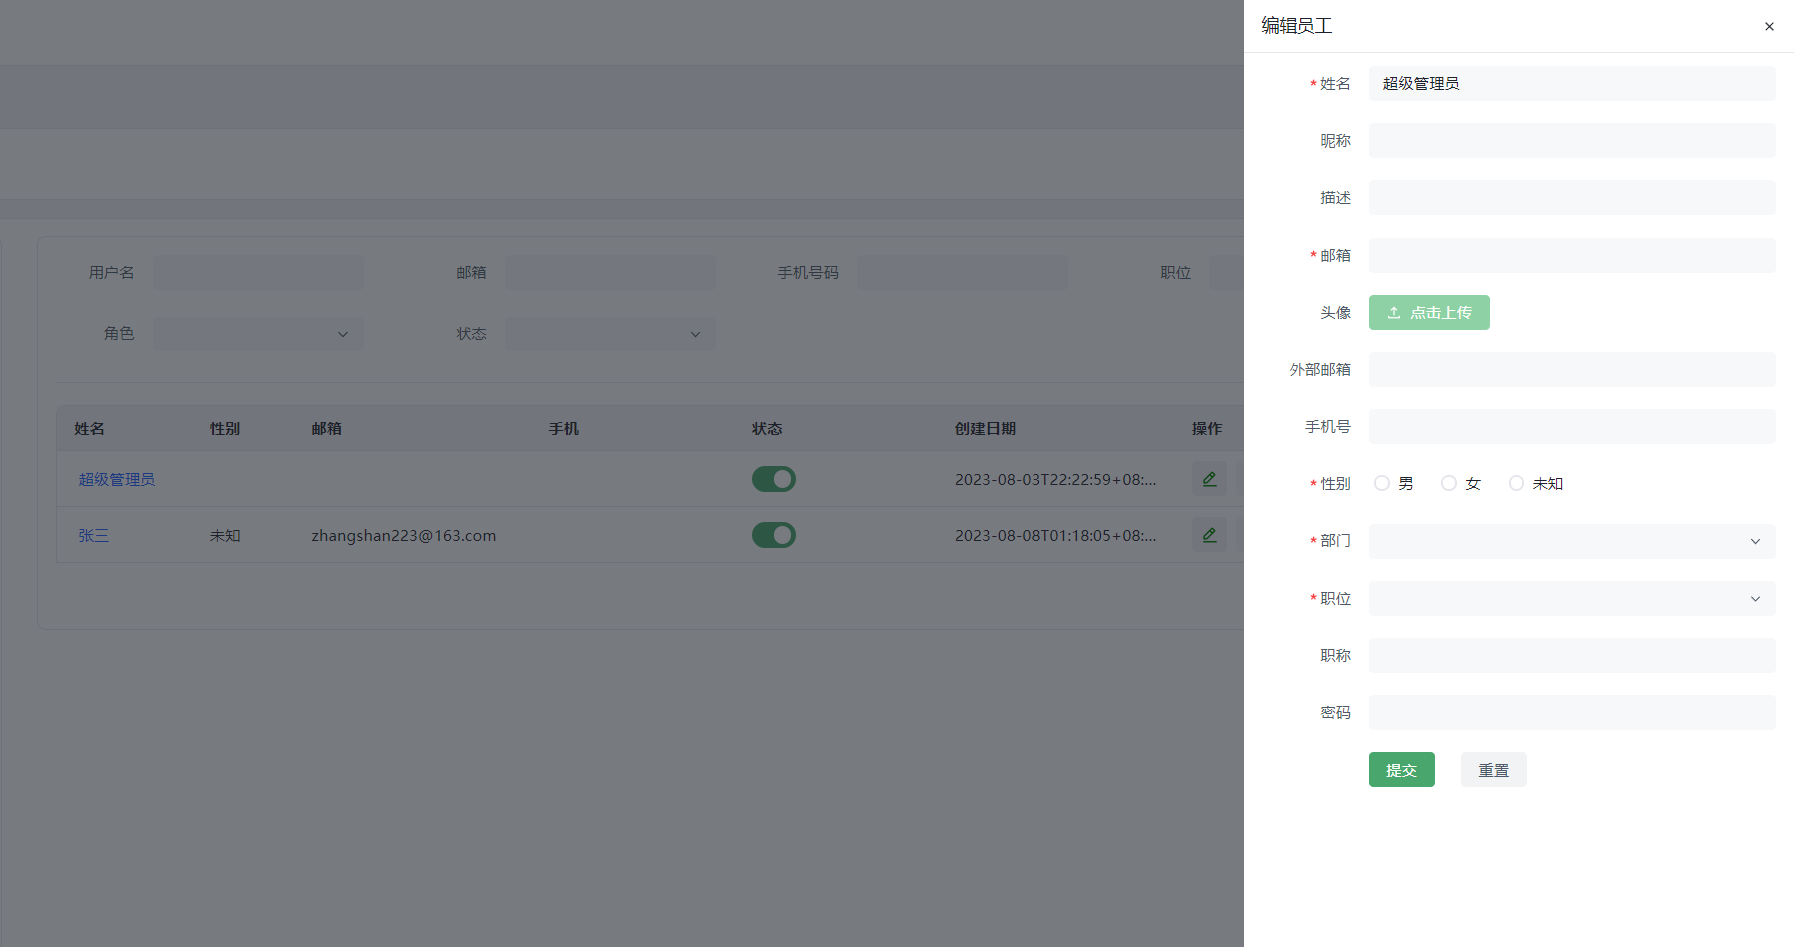Screen dimensions: 1794x947
Task: Click the zhangshan223@163.com email cell
Action: [404, 535]
